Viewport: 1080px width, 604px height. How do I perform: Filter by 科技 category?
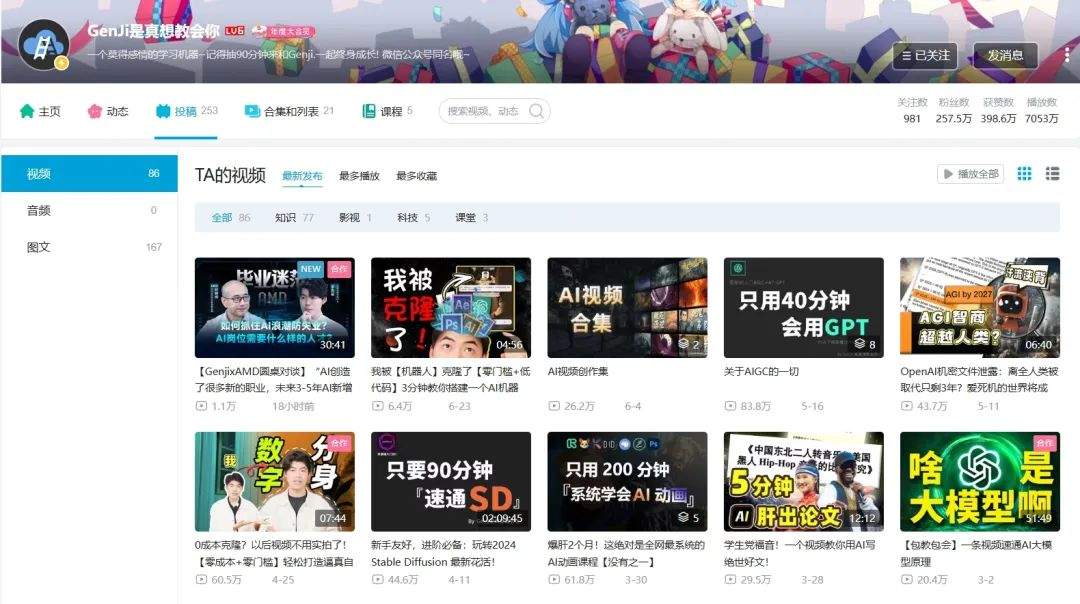[x=413, y=218]
